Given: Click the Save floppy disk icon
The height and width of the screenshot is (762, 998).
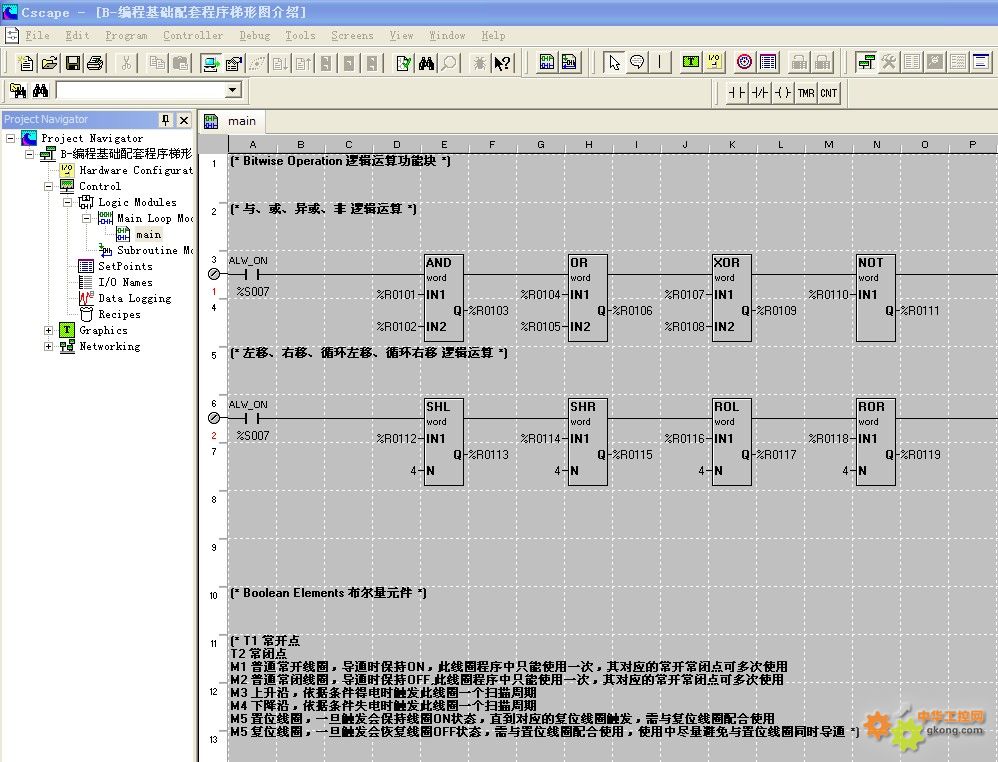Looking at the screenshot, I should (x=73, y=63).
